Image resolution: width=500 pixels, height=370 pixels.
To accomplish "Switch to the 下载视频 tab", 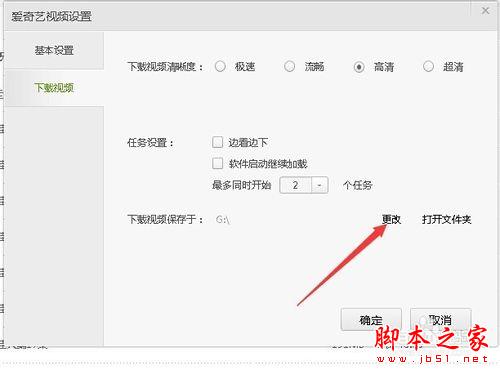I will [54, 88].
